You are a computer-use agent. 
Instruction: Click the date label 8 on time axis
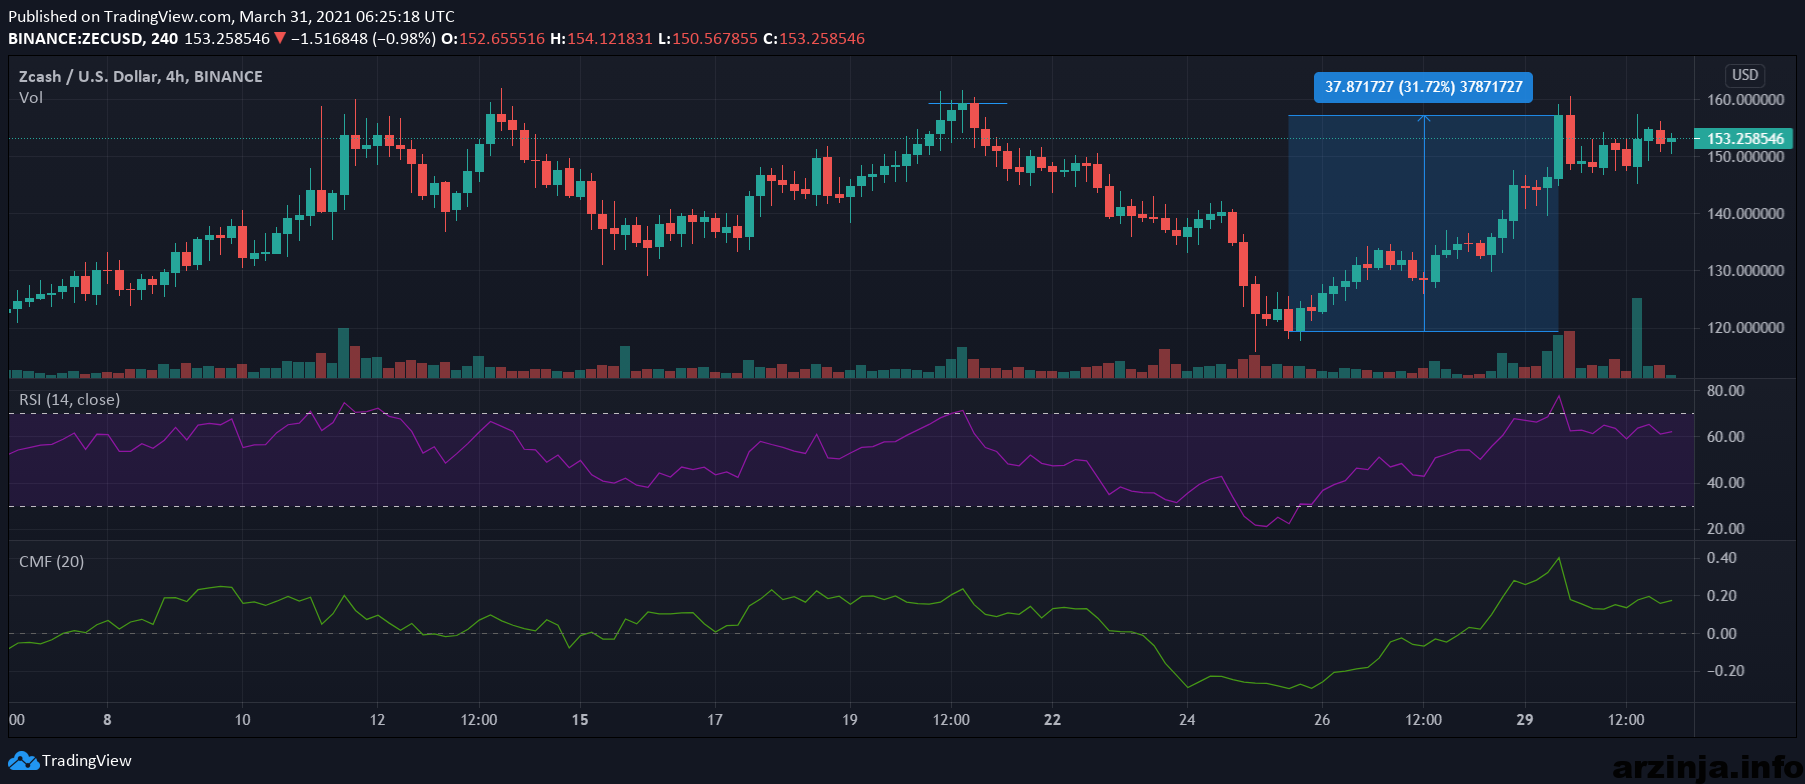pos(107,720)
